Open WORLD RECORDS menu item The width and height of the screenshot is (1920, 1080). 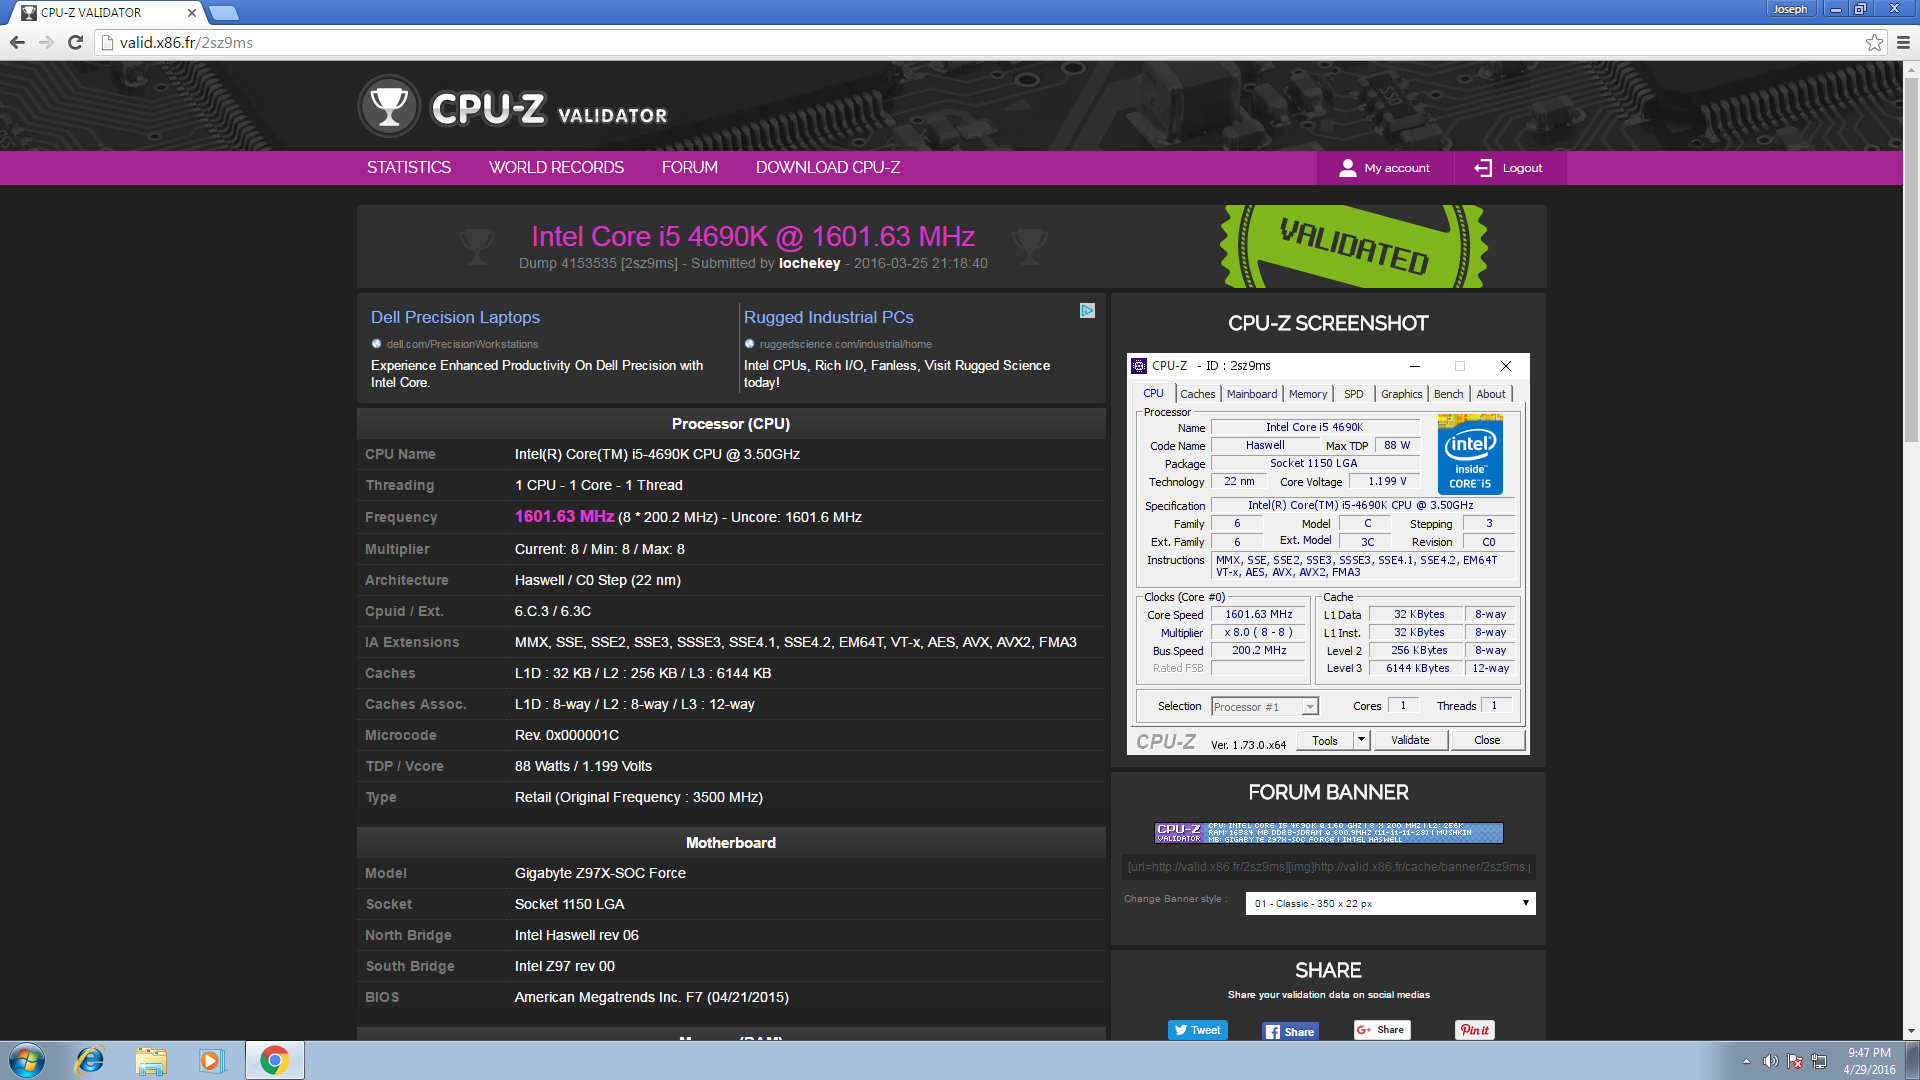556,168
